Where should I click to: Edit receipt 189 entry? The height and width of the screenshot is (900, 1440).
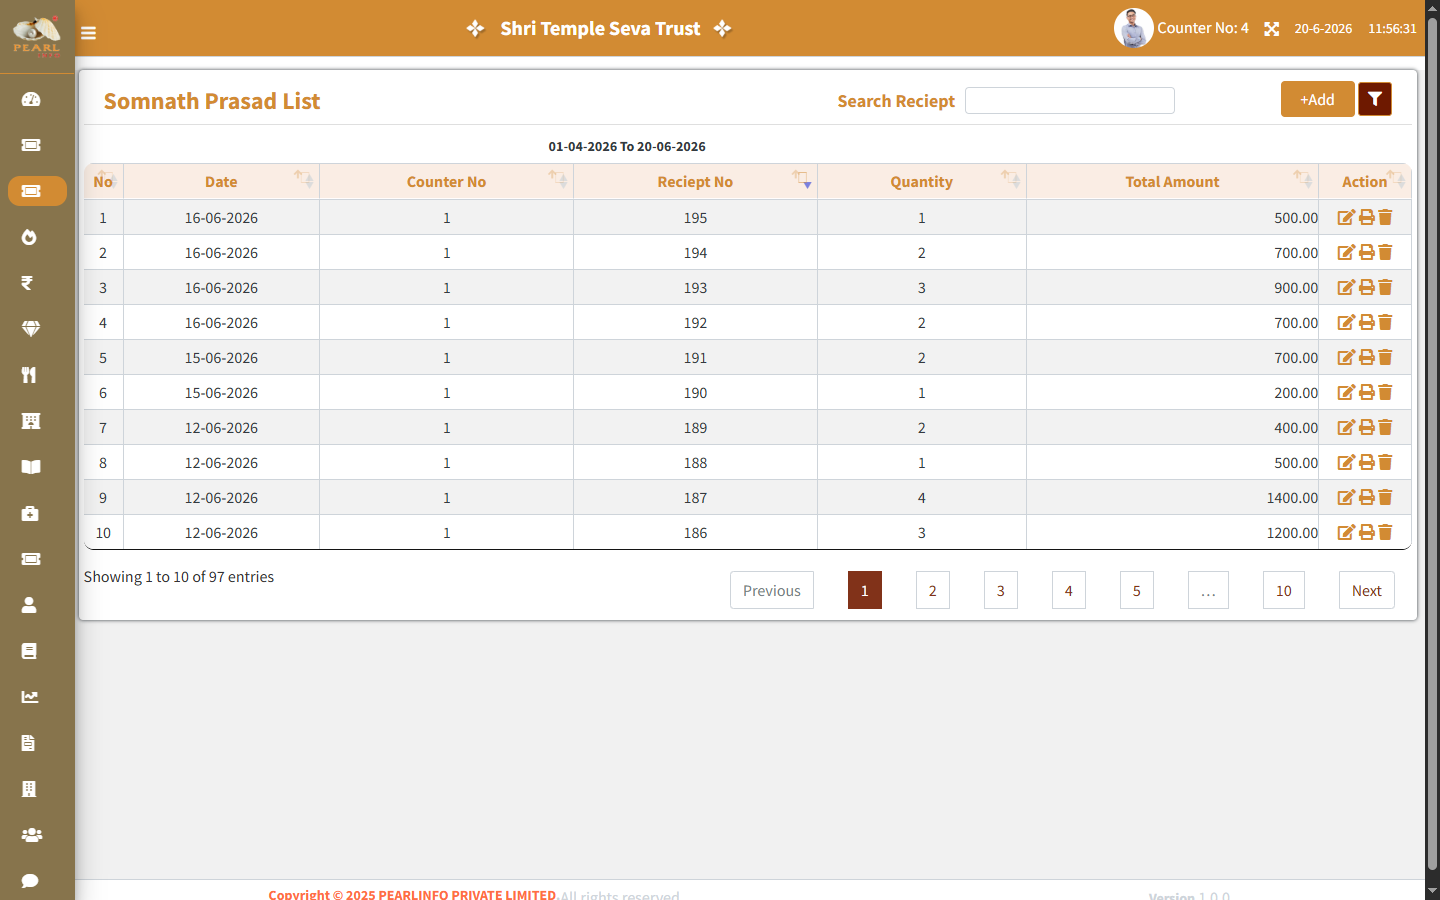1346,427
